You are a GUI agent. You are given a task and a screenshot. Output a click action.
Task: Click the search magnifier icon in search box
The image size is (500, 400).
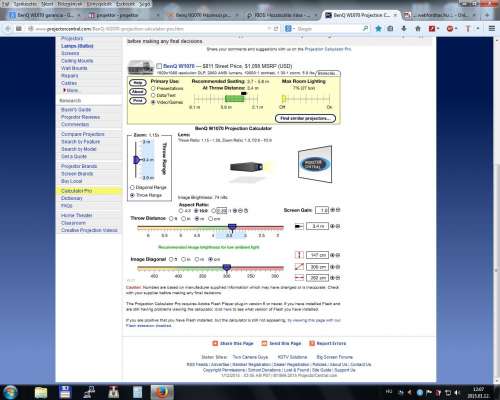click(x=365, y=29)
